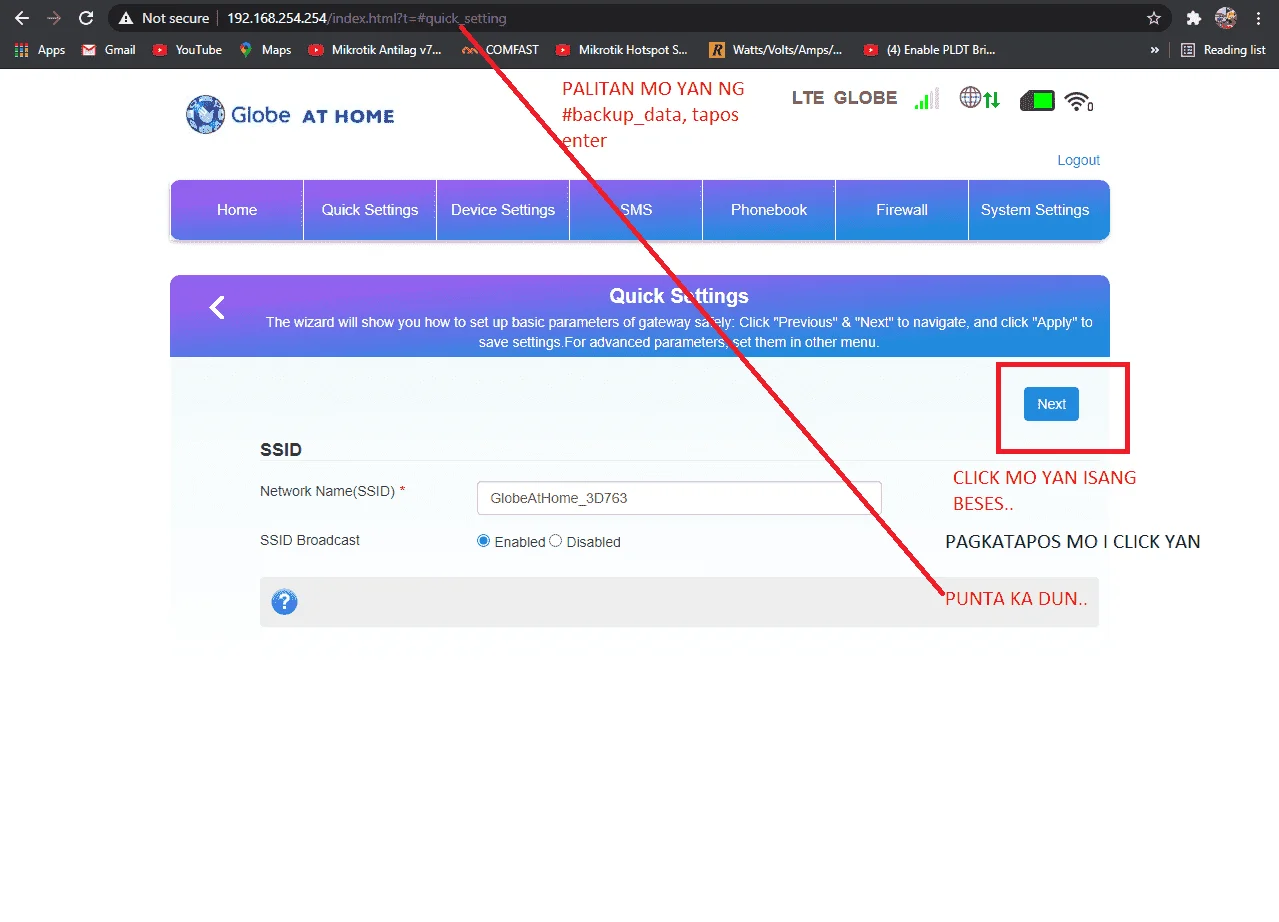
Task: Click the browser back arrow
Action: 22,18
